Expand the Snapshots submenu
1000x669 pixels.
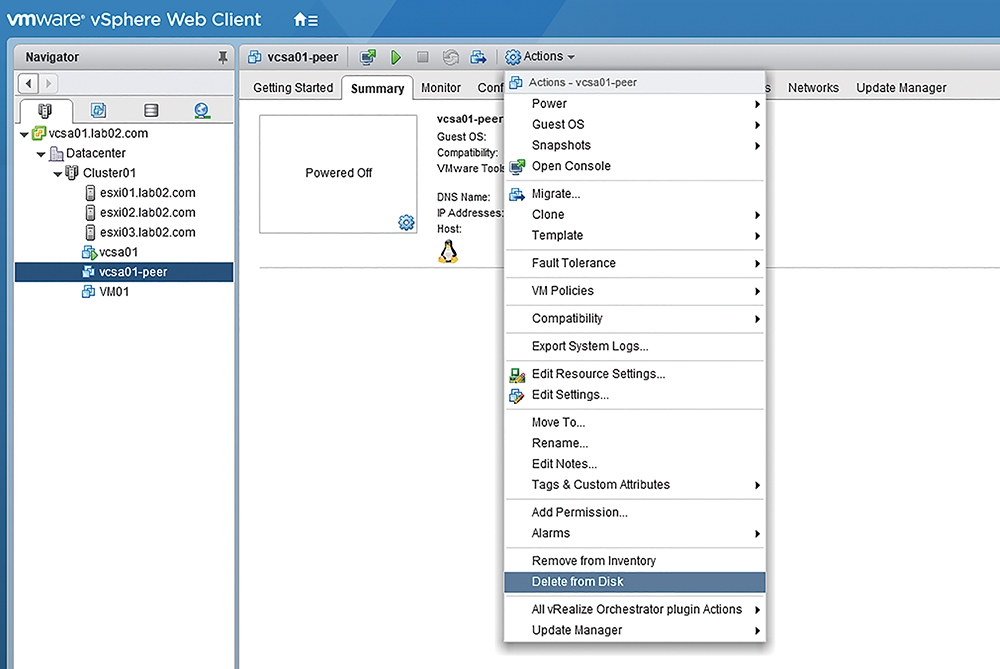(x=635, y=145)
